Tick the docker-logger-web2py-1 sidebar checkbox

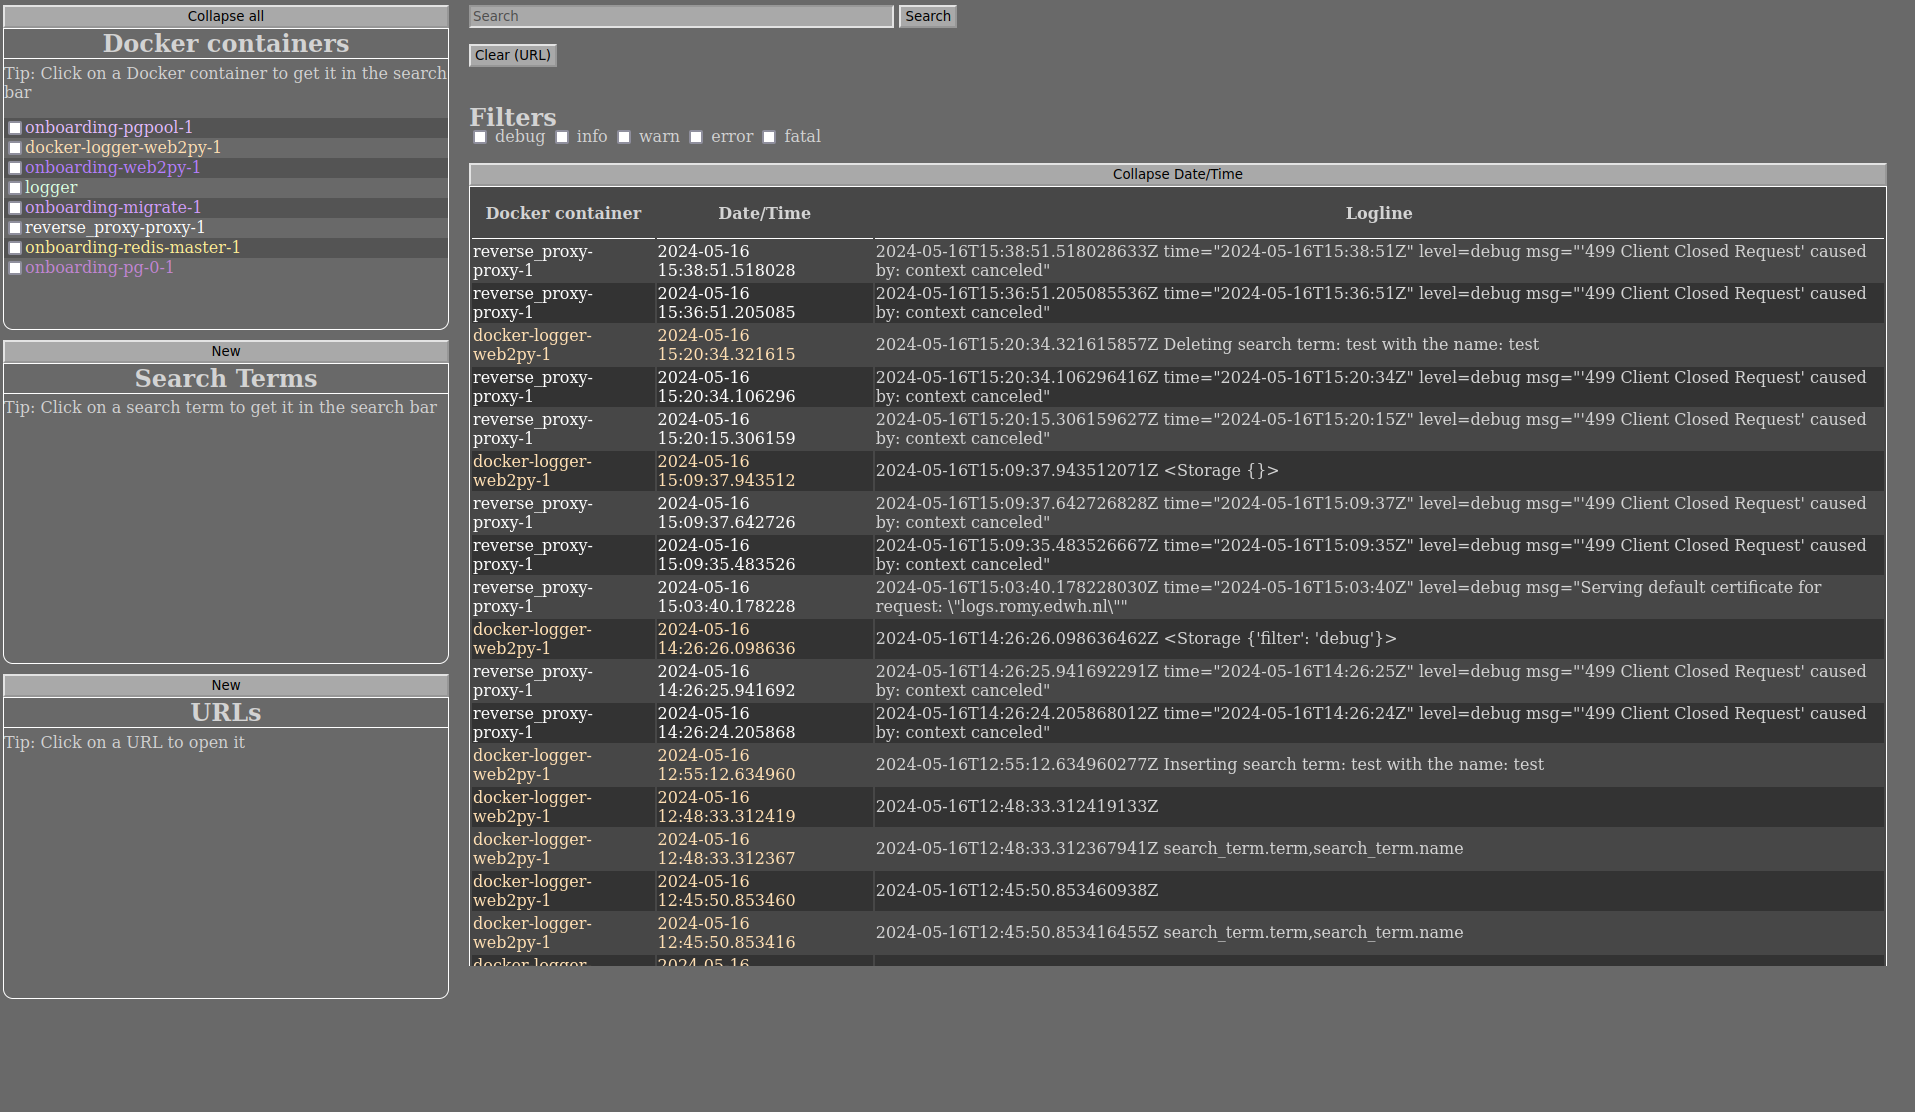click(x=15, y=148)
